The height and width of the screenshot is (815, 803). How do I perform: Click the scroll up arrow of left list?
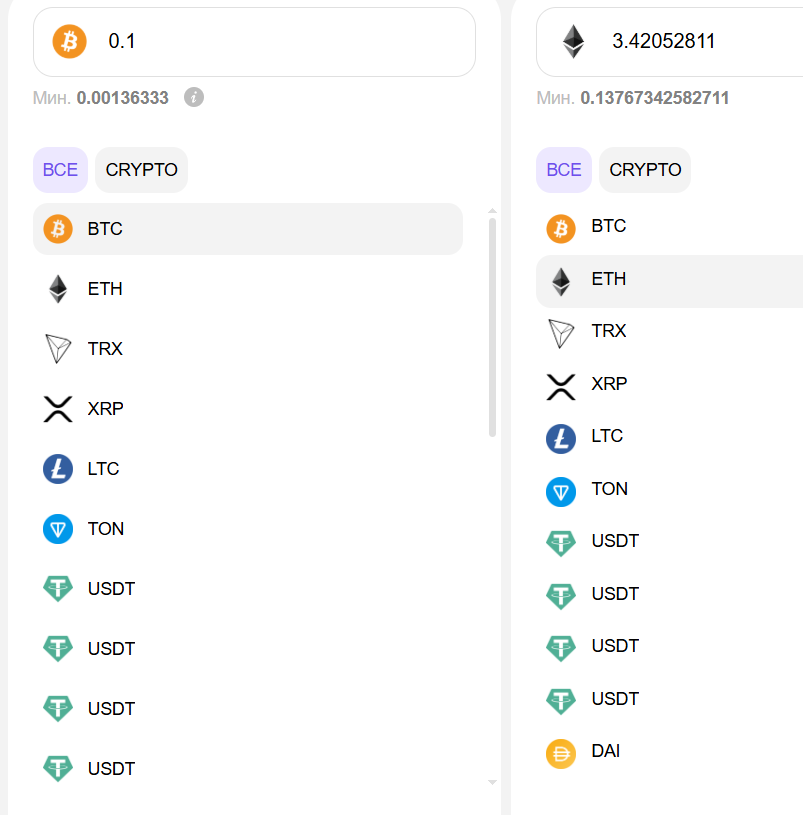492,211
